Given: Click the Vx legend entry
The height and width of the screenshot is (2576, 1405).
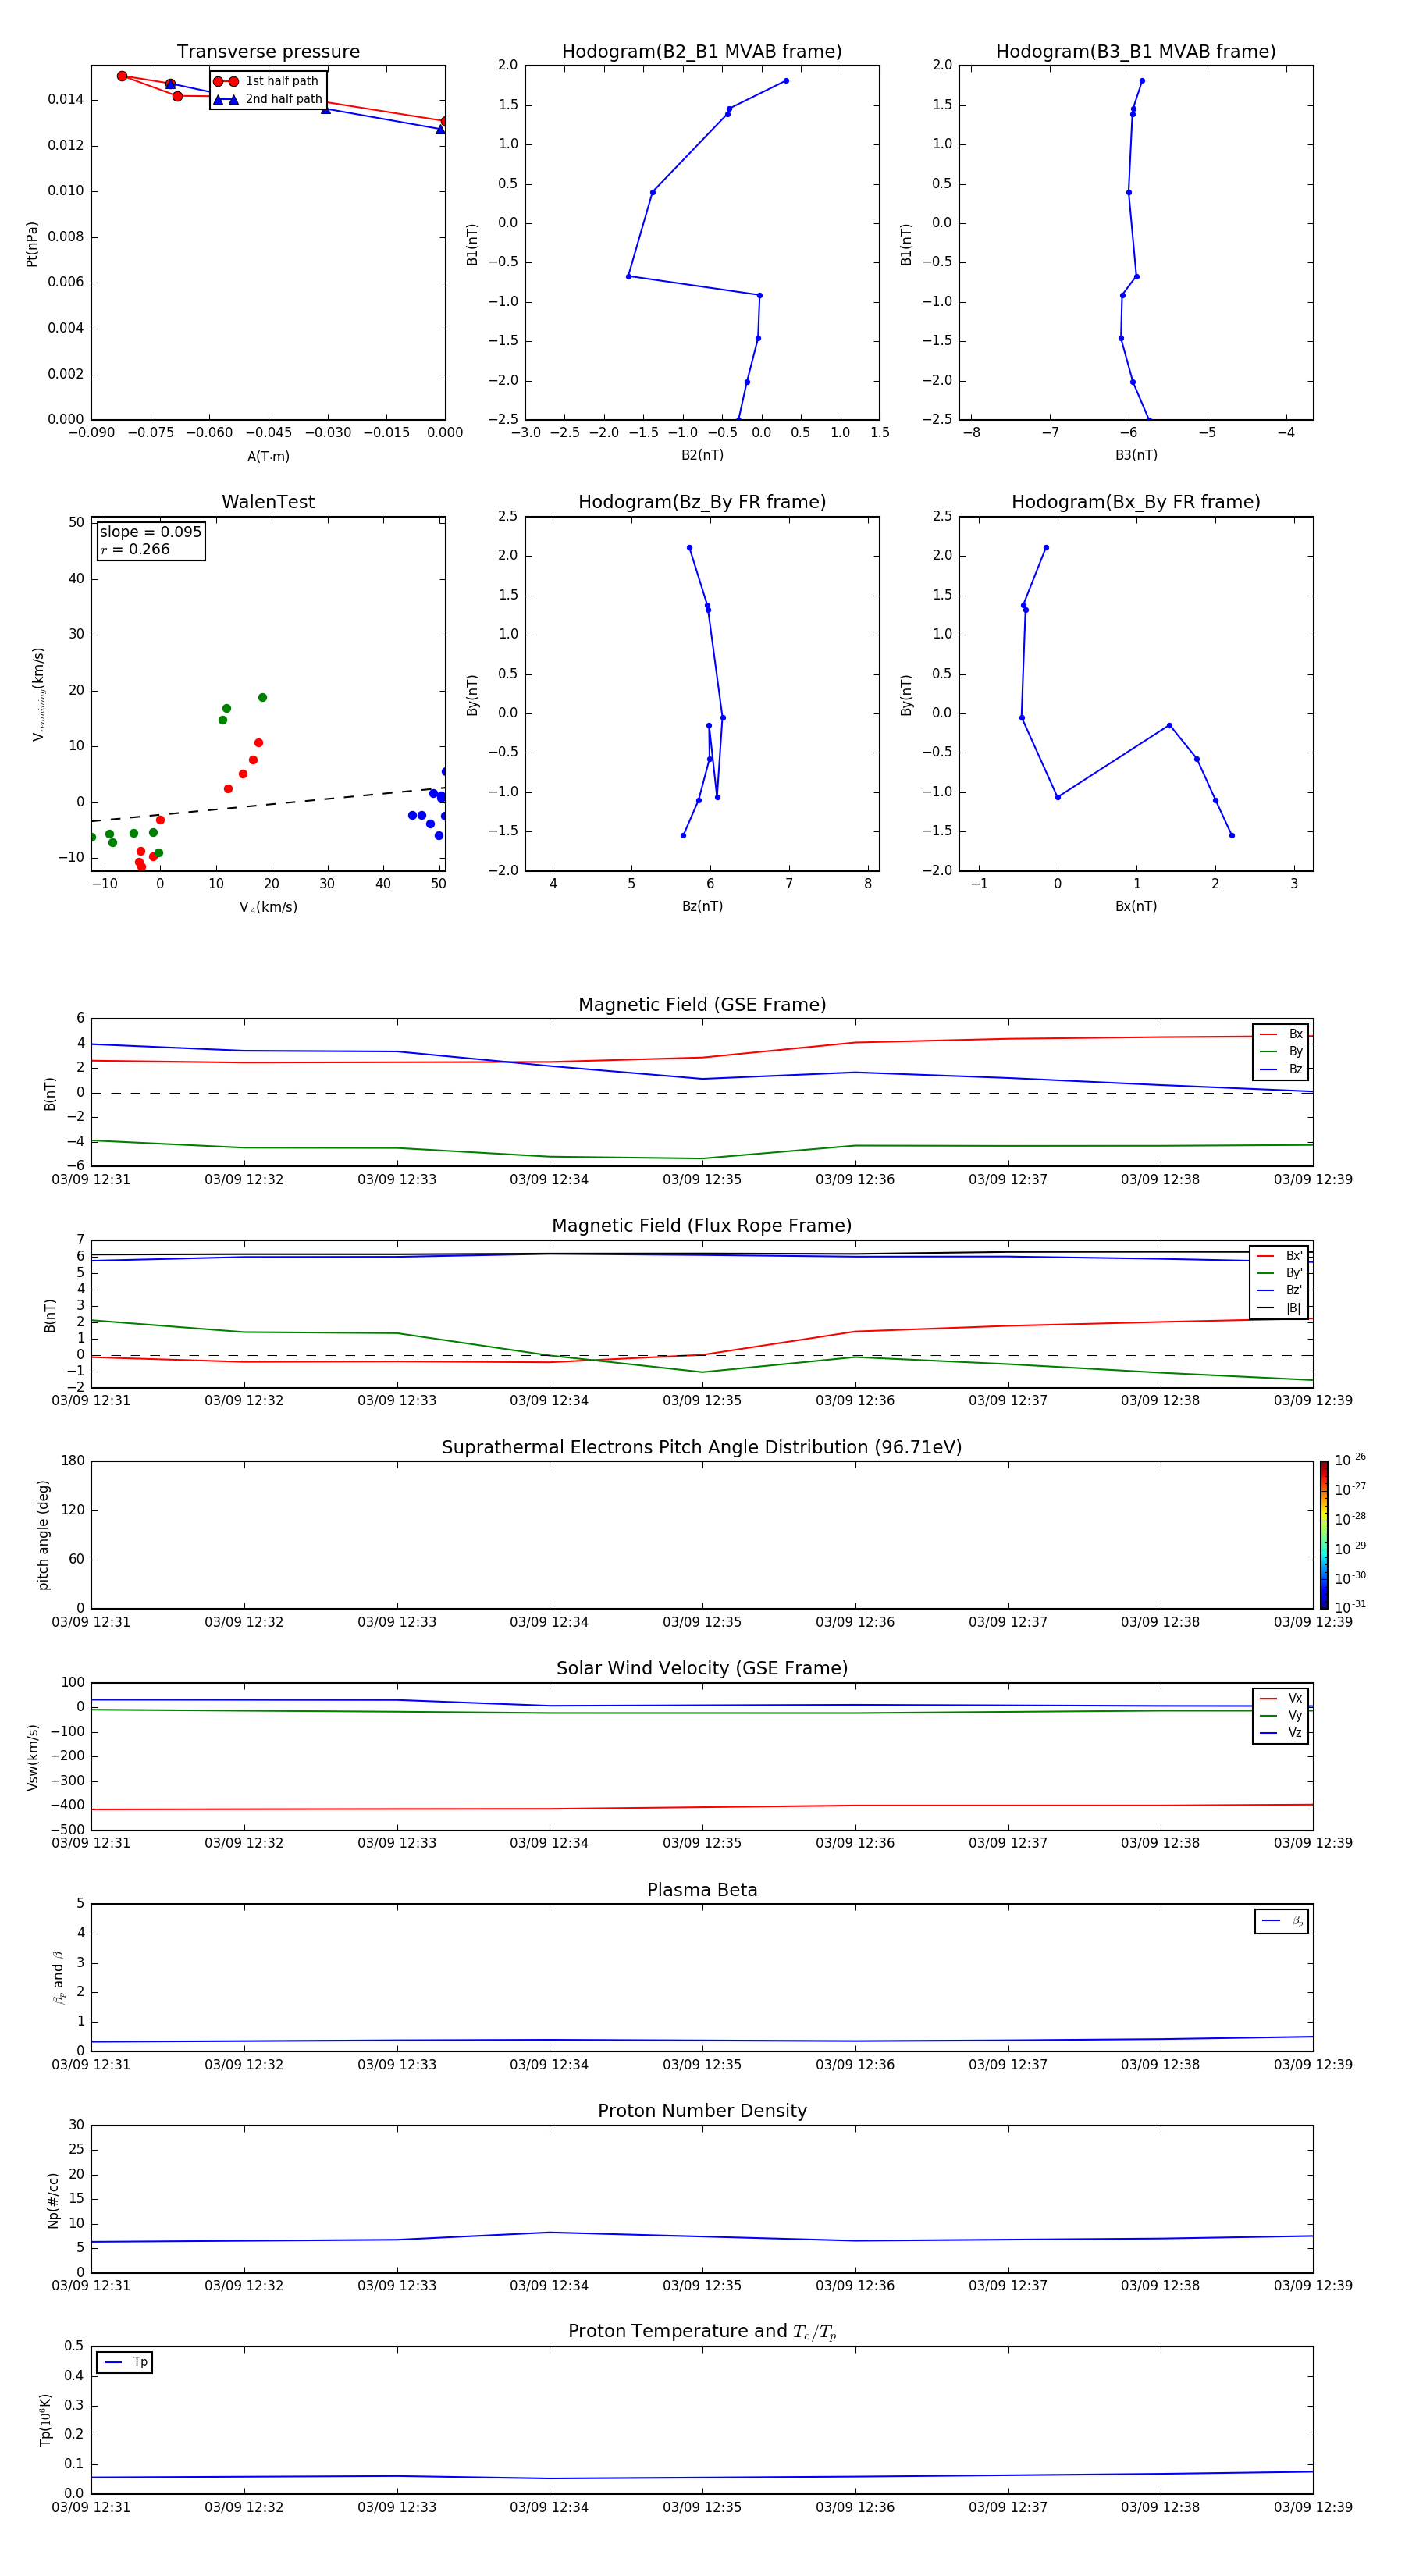Looking at the screenshot, I should [x=1281, y=1698].
